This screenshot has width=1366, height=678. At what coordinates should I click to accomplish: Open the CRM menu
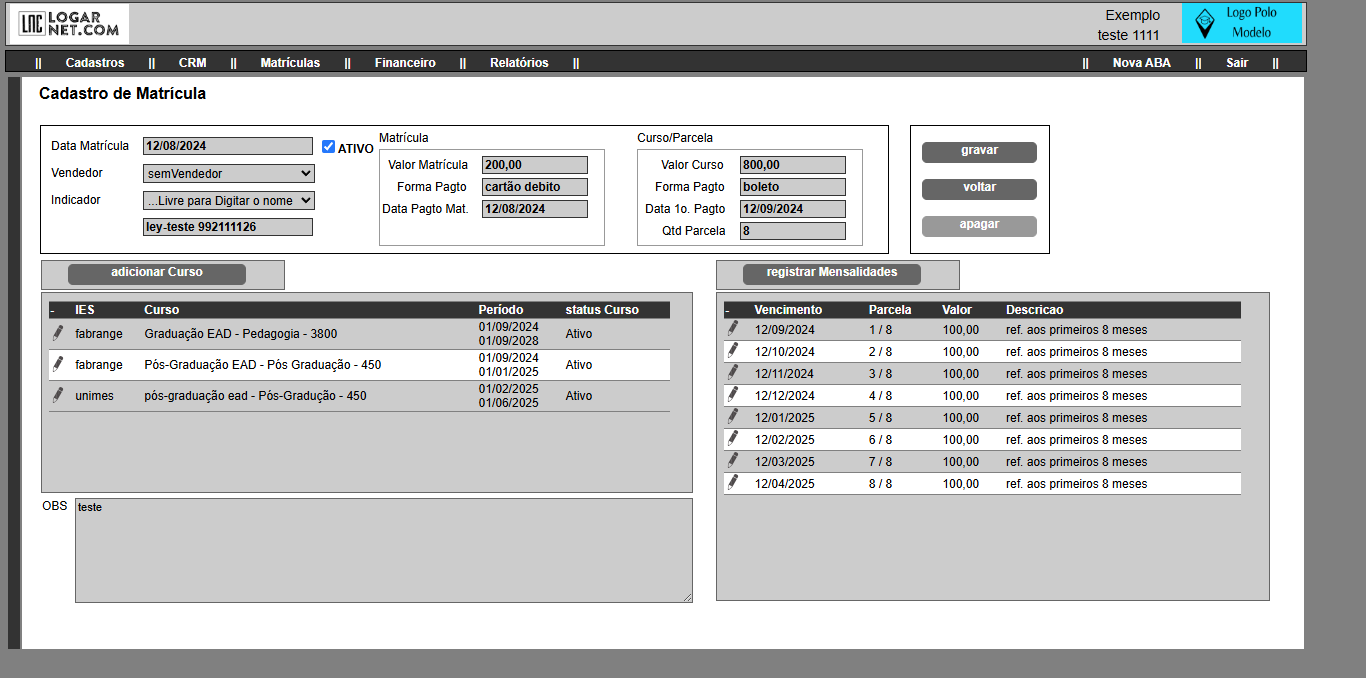pos(193,63)
